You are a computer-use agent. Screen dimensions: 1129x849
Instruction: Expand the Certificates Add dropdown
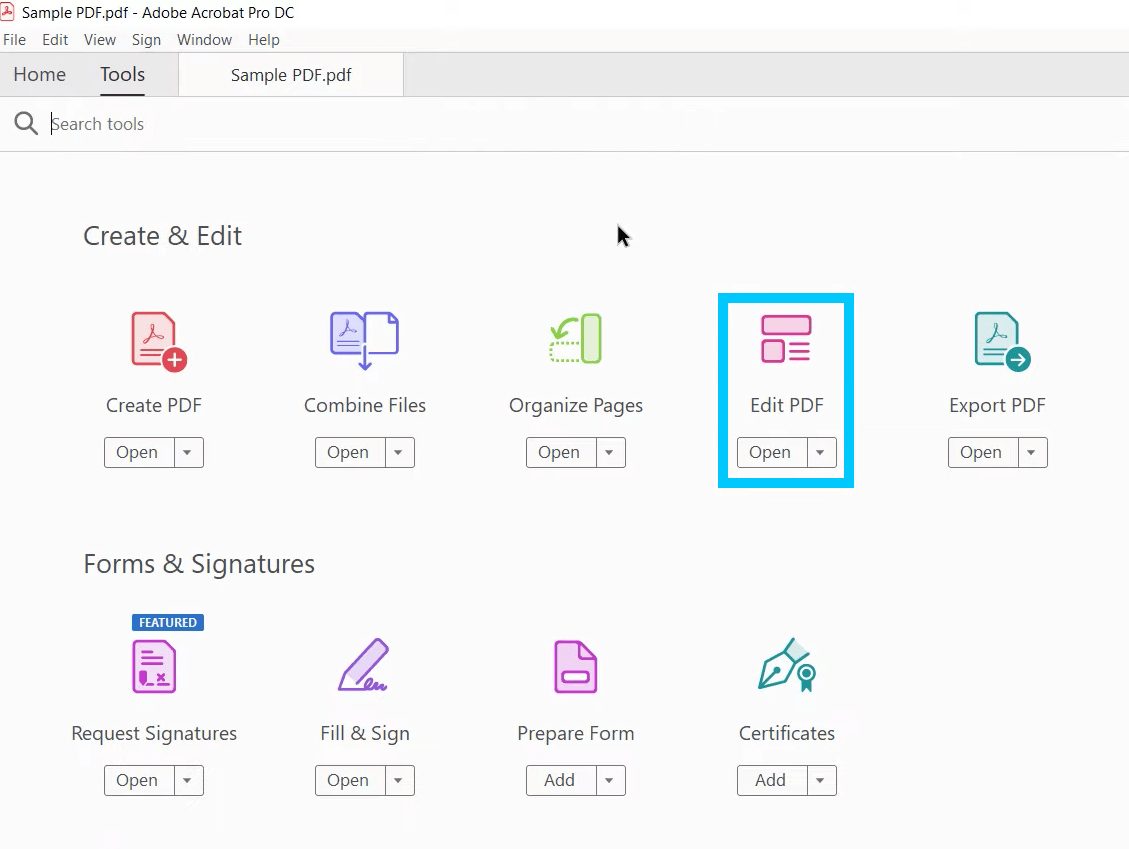(x=820, y=780)
